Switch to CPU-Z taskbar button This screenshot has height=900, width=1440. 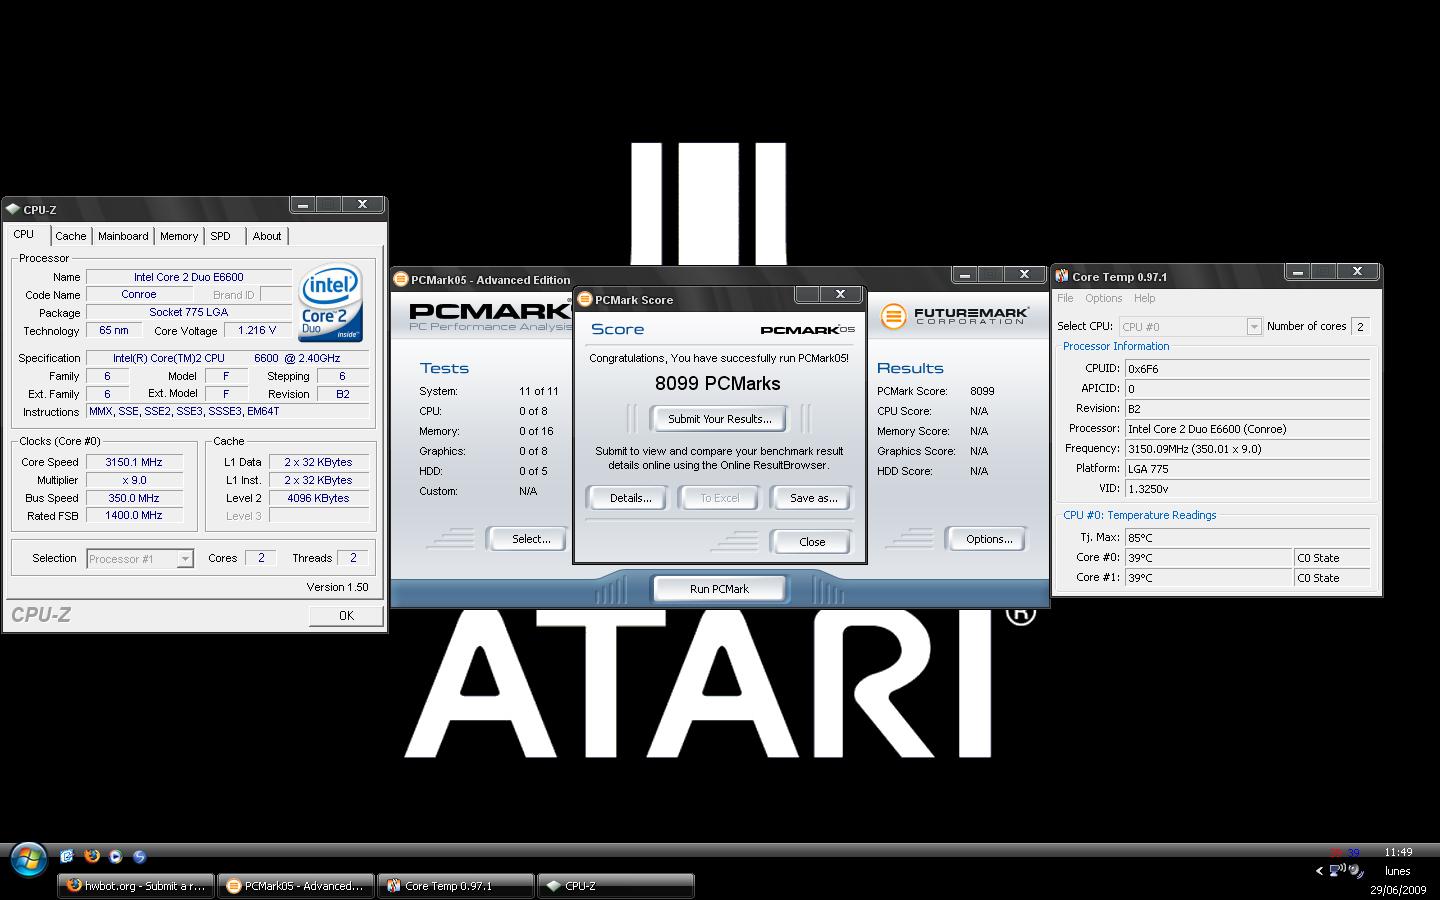pyautogui.click(x=615, y=886)
